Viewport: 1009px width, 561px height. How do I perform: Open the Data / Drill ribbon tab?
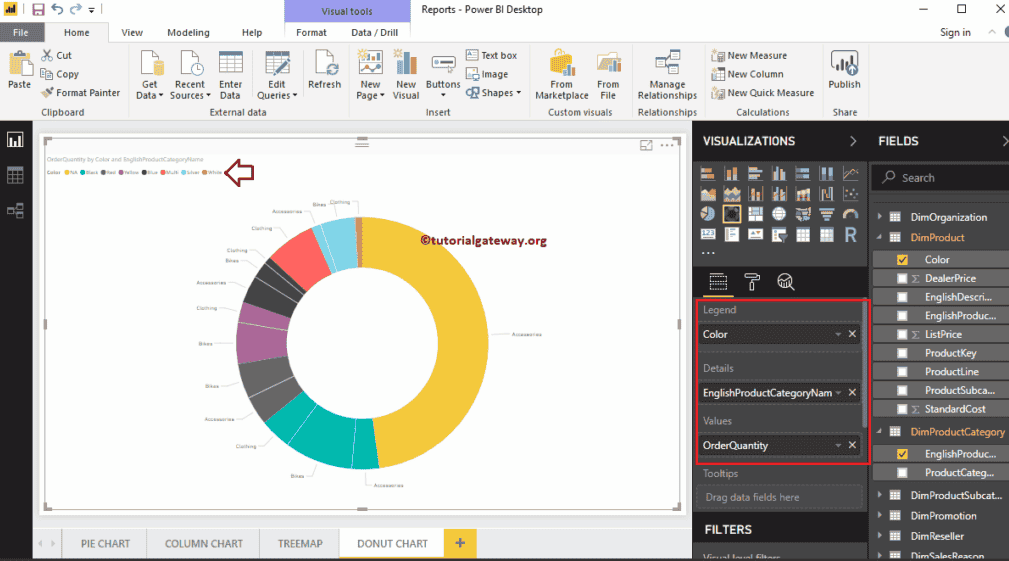(375, 32)
